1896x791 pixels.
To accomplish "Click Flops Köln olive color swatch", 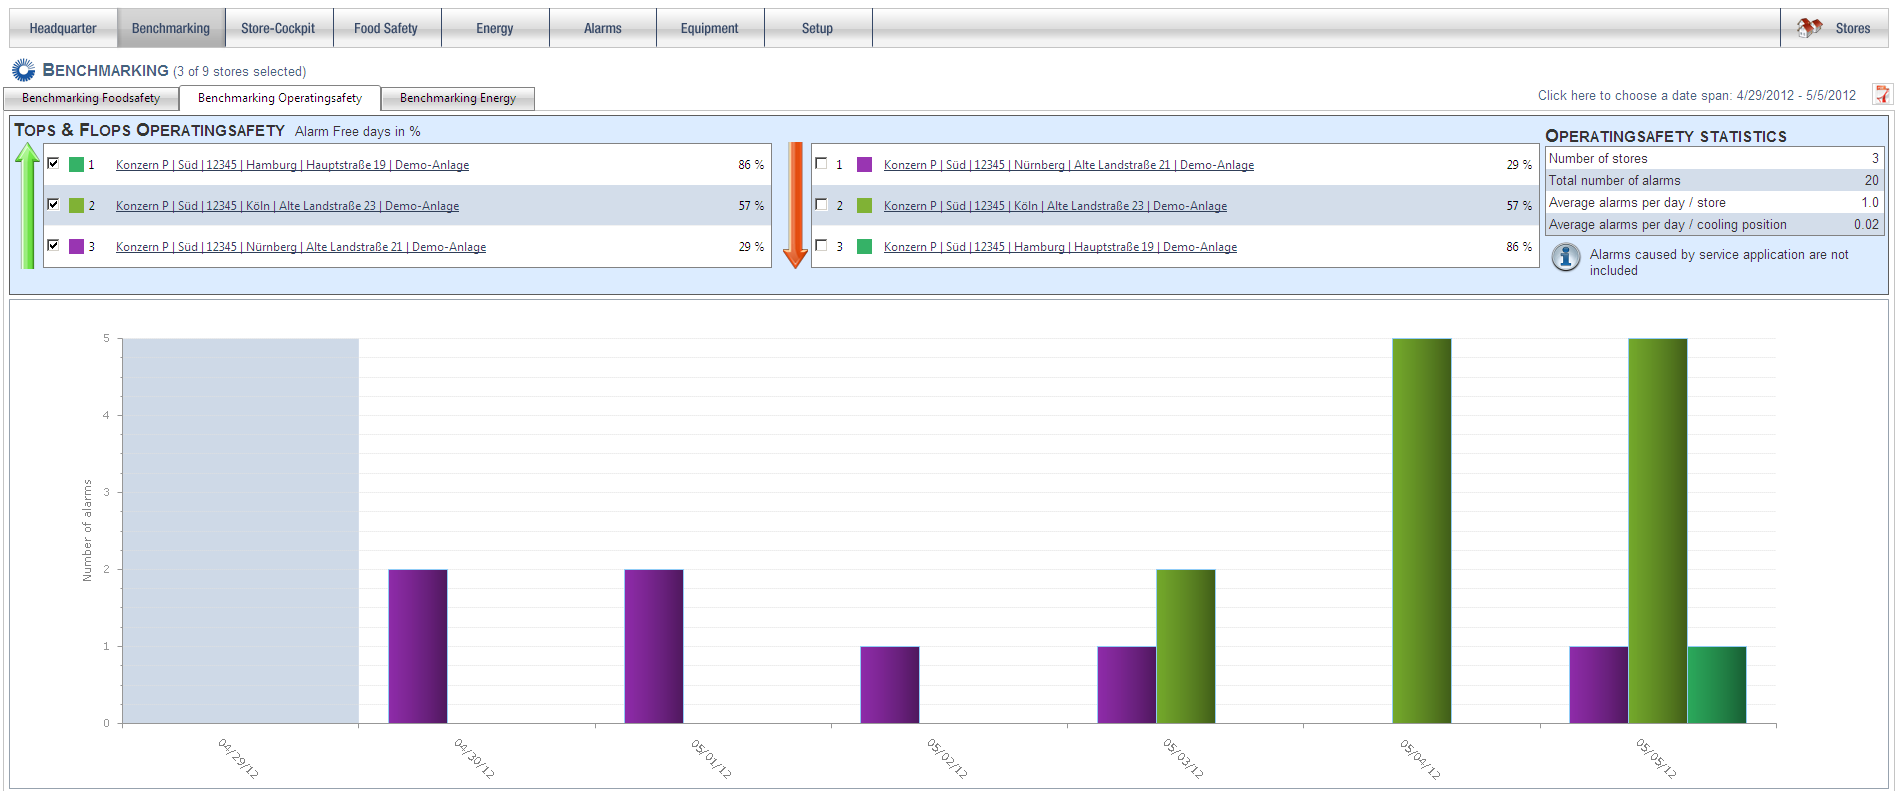I will pyautogui.click(x=864, y=205).
